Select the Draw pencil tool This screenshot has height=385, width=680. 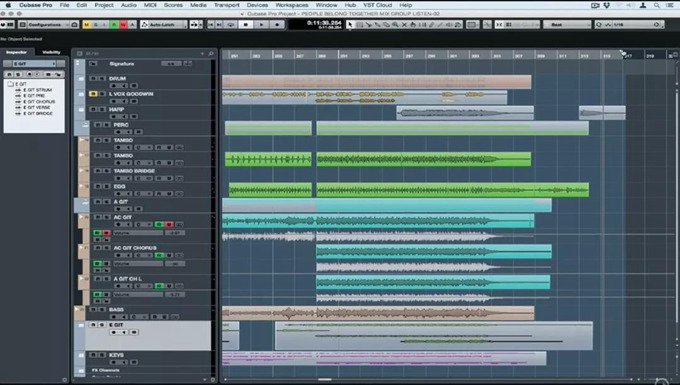click(x=431, y=25)
